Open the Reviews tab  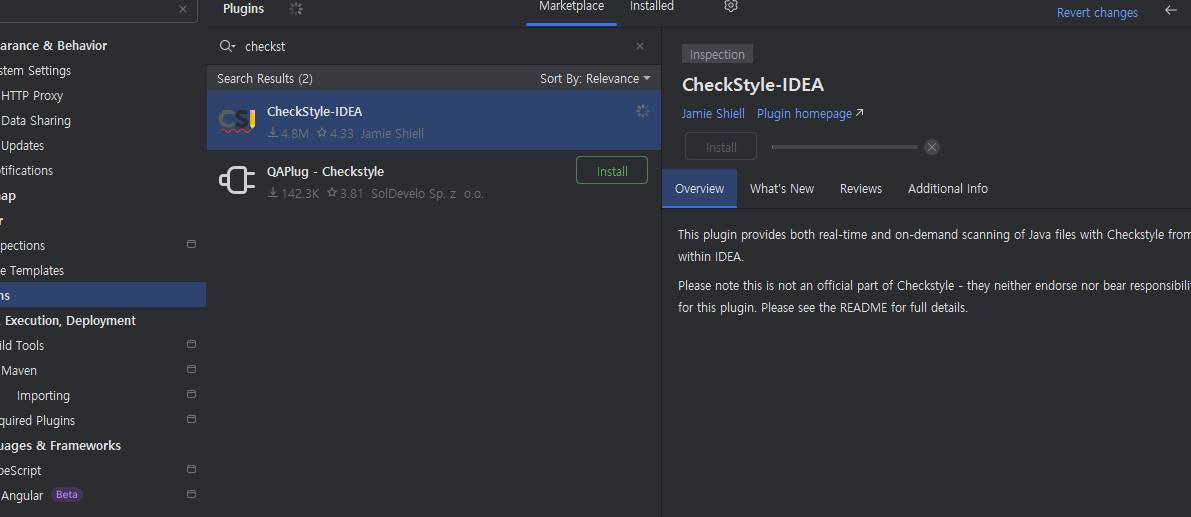[x=861, y=188]
